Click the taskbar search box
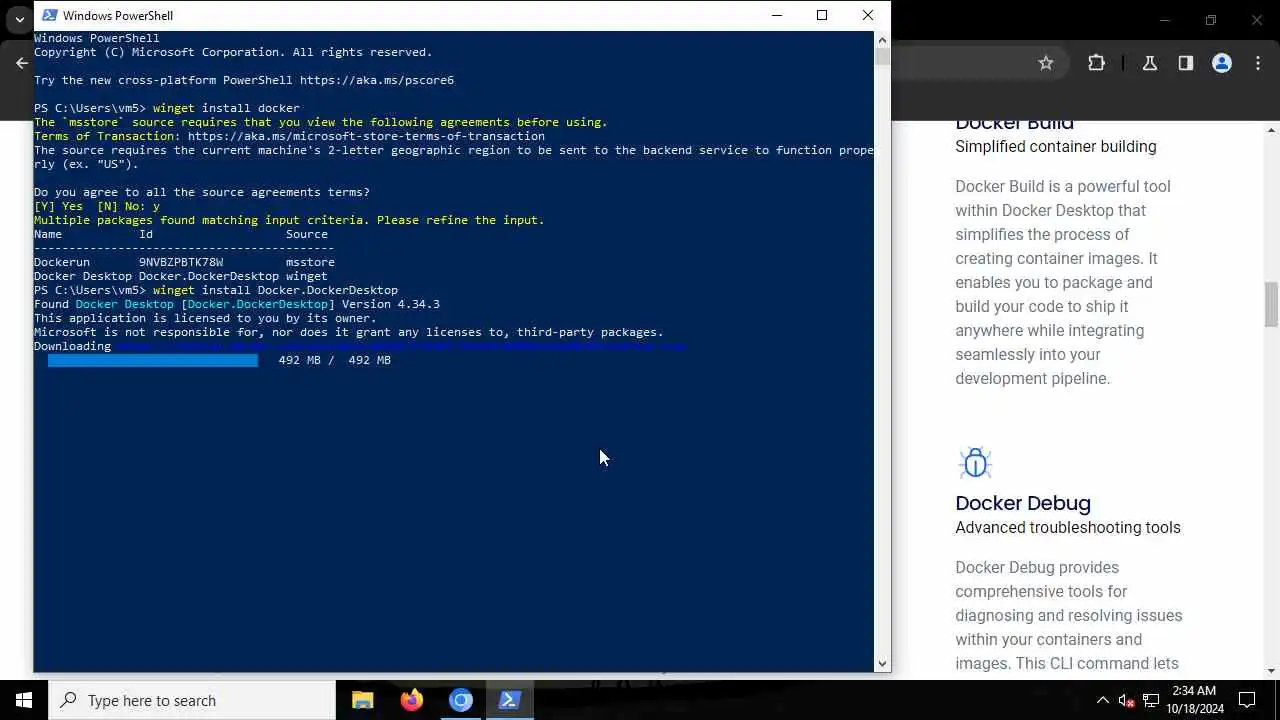The height and width of the screenshot is (720, 1280). [x=192, y=700]
